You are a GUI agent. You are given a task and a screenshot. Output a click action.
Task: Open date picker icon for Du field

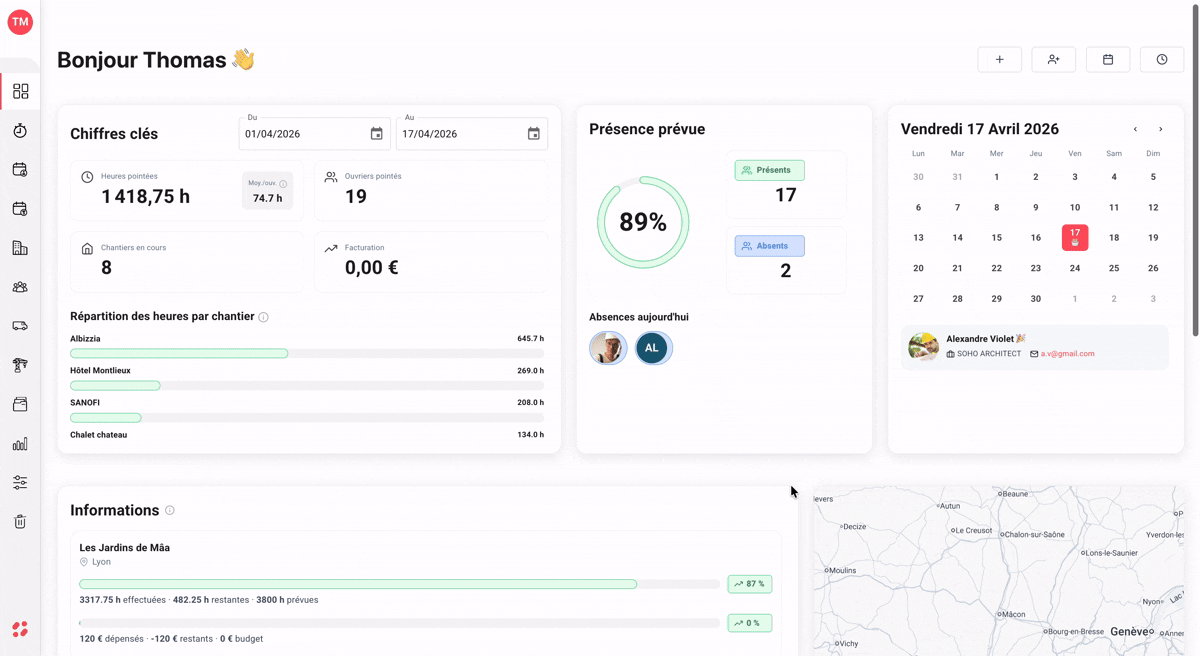coord(377,134)
